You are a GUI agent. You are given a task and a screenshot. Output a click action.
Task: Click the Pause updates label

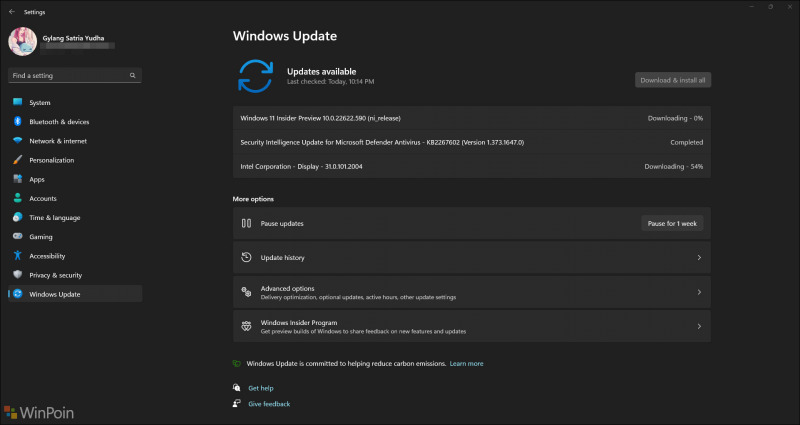pyautogui.click(x=282, y=223)
